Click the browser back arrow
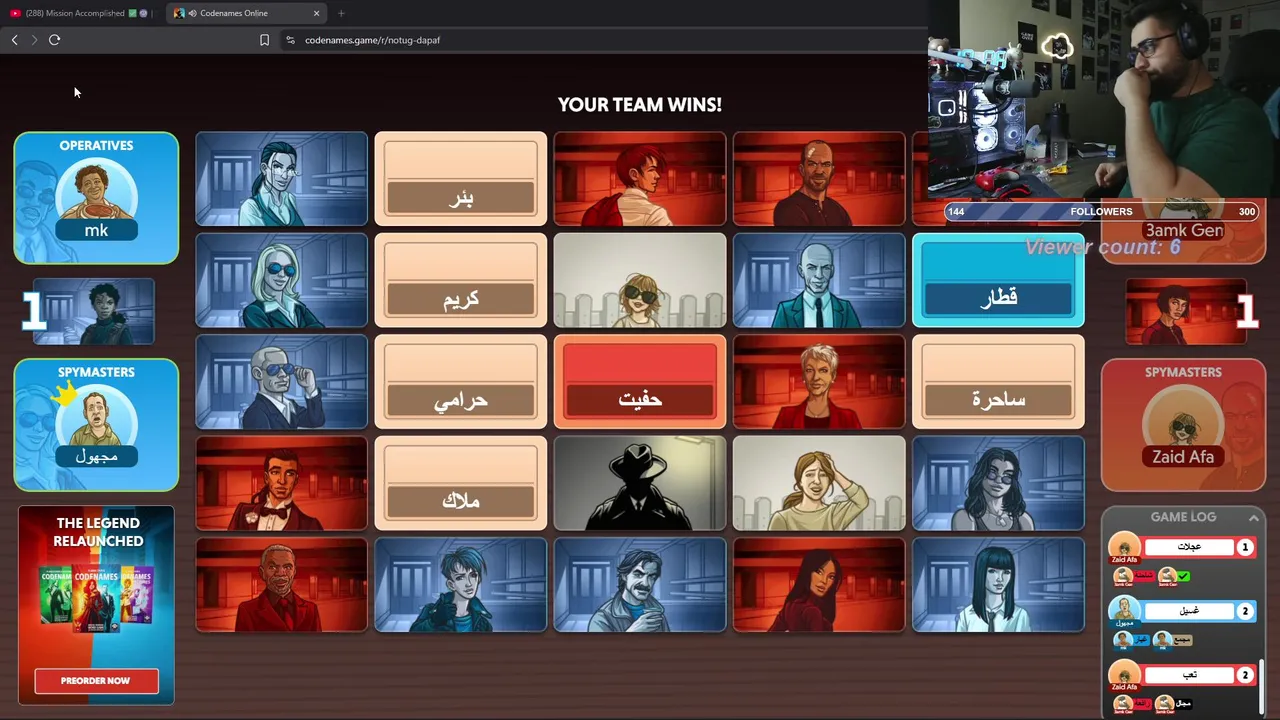 point(15,40)
